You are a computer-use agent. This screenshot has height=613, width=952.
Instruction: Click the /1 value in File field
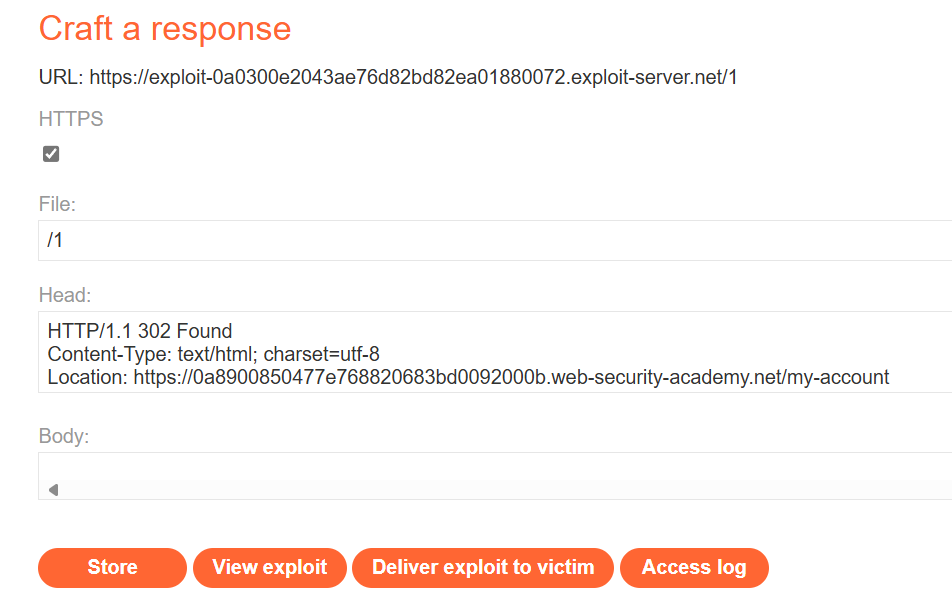pos(55,241)
